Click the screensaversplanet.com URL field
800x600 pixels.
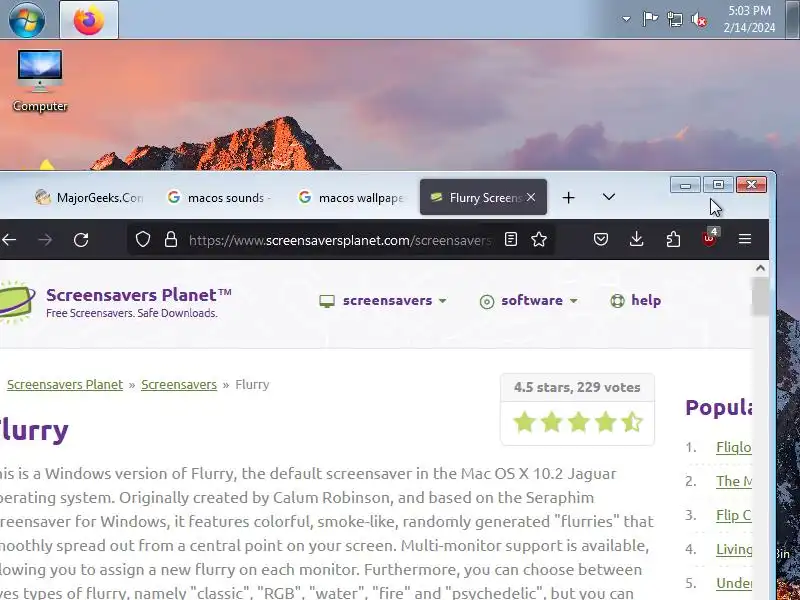(x=340, y=240)
